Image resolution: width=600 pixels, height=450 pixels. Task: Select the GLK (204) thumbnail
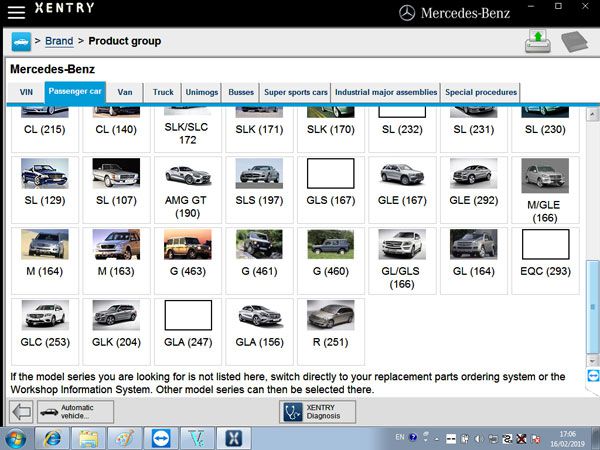tap(116, 315)
